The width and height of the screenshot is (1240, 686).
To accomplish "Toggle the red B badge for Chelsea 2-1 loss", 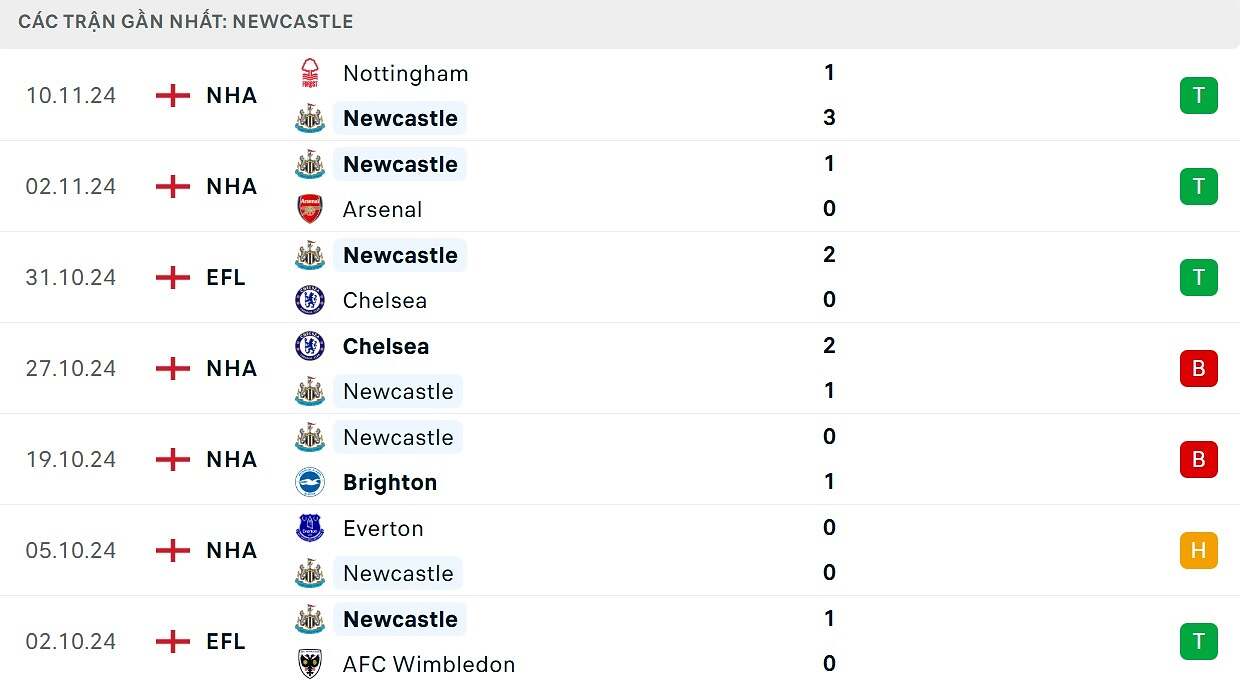I will pyautogui.click(x=1199, y=368).
